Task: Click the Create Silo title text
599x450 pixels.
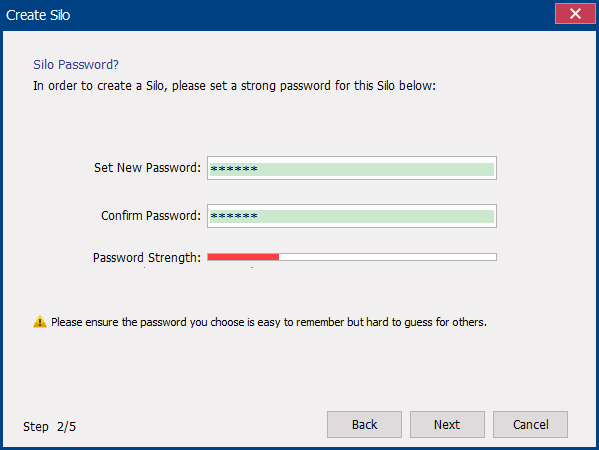Action: pyautogui.click(x=38, y=15)
